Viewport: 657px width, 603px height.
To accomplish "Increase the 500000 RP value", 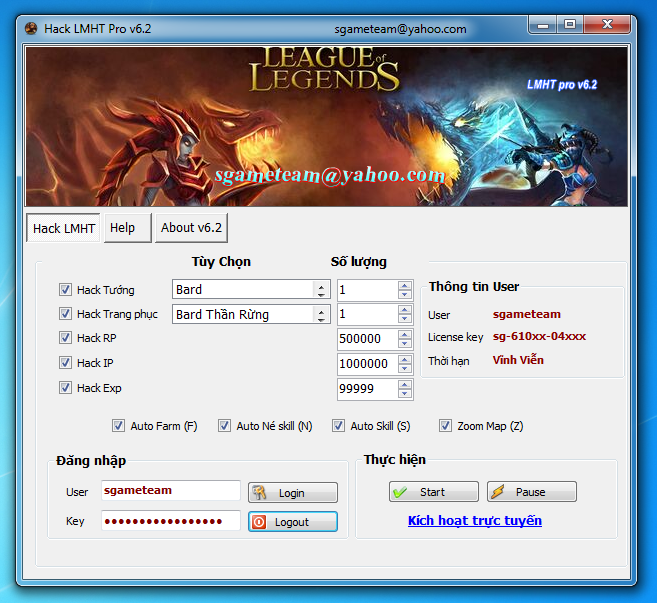I will [x=405, y=334].
